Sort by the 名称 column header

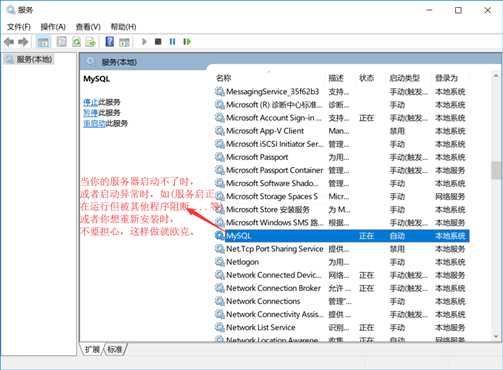(x=223, y=78)
